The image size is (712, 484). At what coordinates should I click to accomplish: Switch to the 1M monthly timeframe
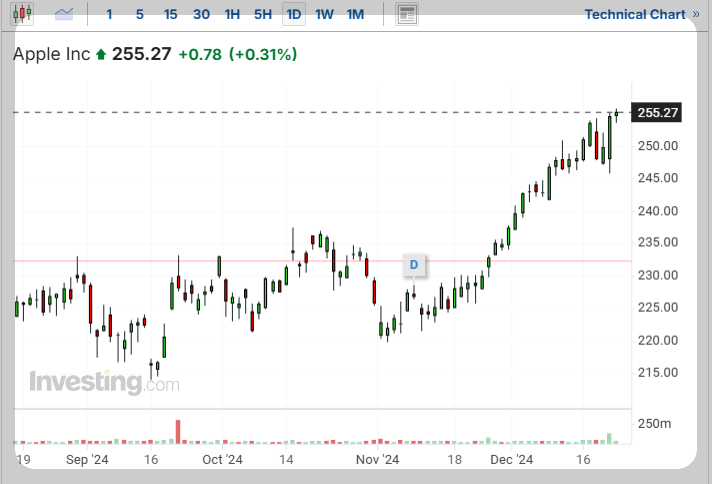355,15
